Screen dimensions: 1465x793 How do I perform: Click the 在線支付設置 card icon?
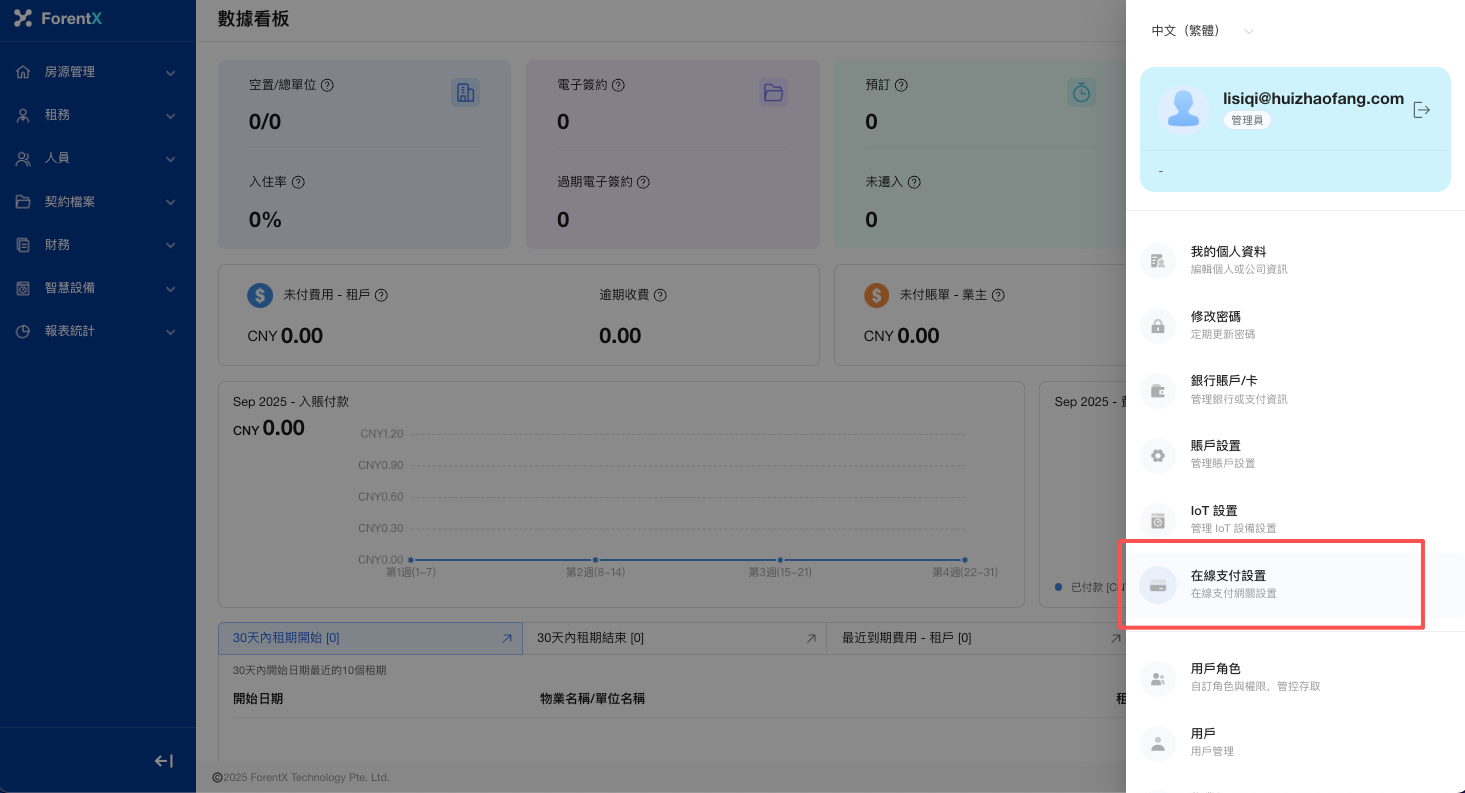click(x=1158, y=586)
